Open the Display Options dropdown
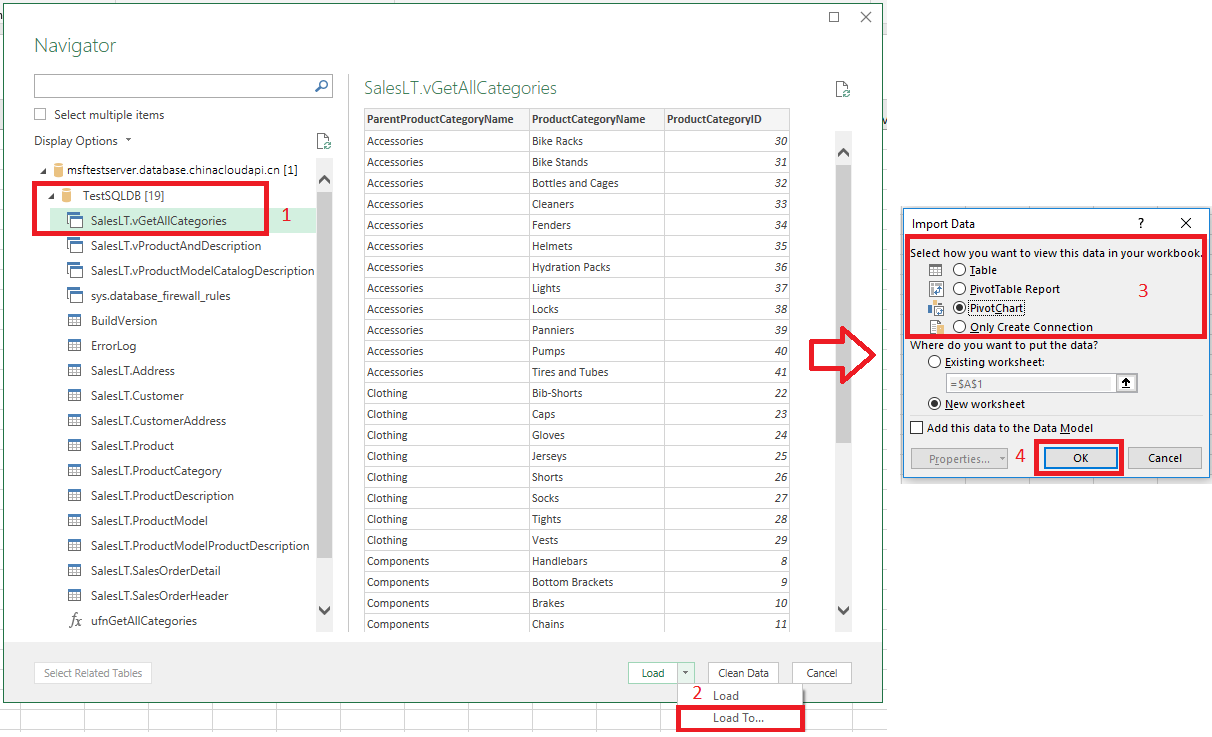This screenshot has height=737, width=1212. (82, 141)
